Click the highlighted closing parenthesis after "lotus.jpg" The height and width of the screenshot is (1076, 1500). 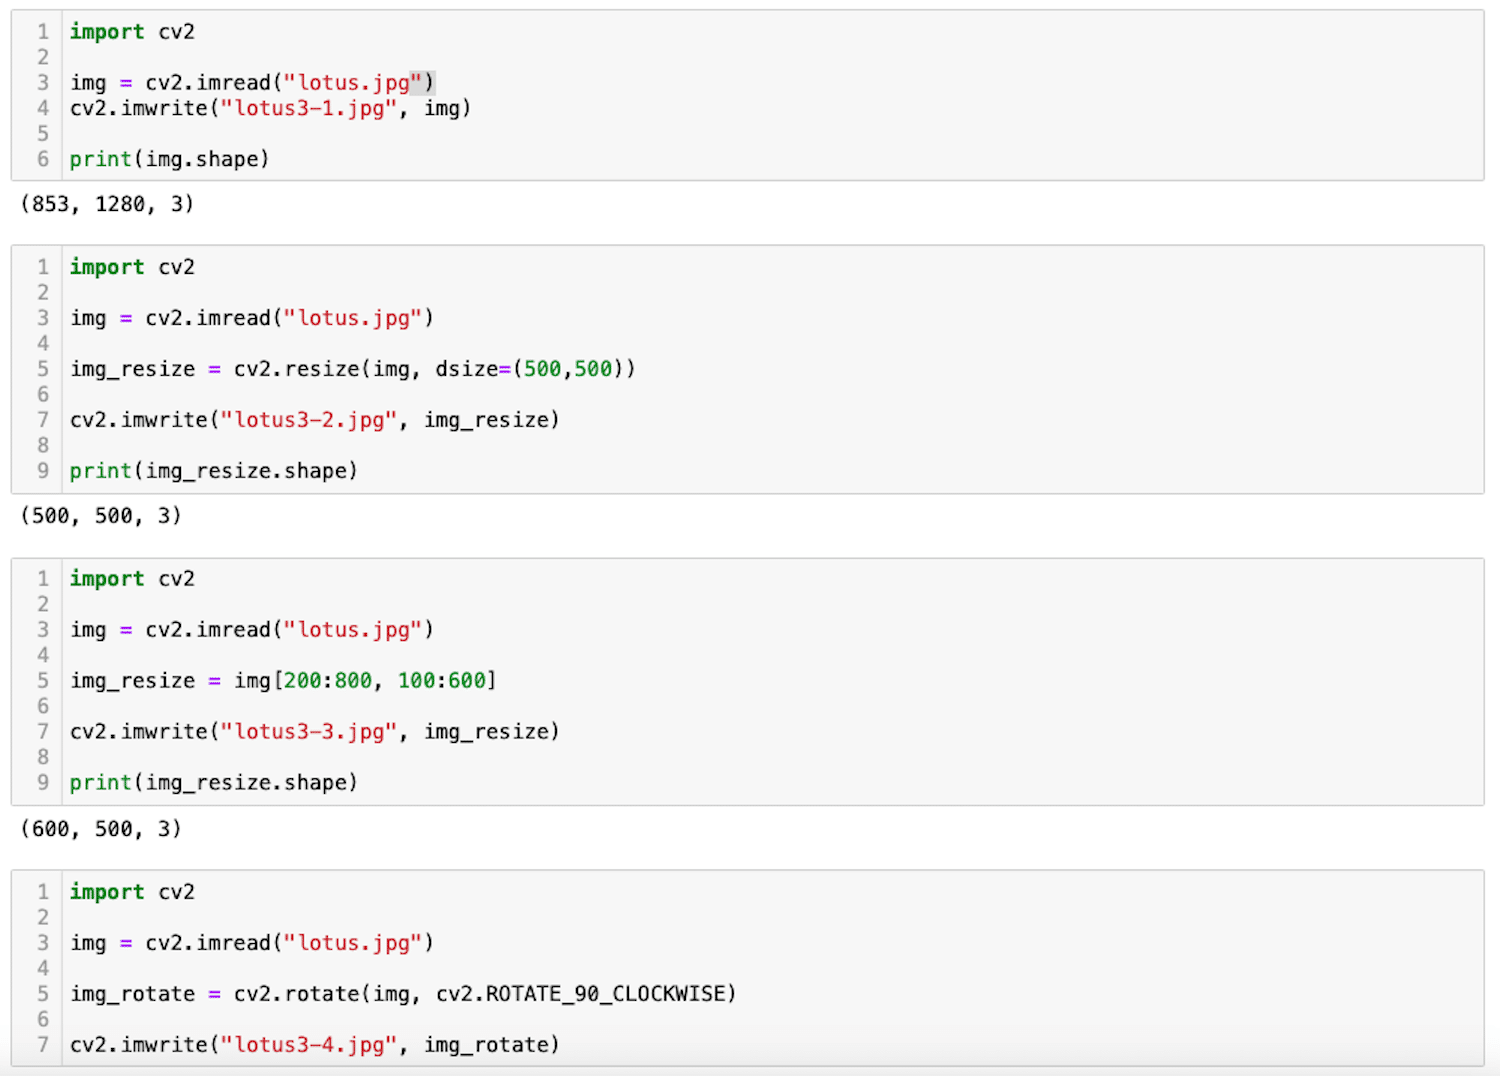(x=429, y=83)
